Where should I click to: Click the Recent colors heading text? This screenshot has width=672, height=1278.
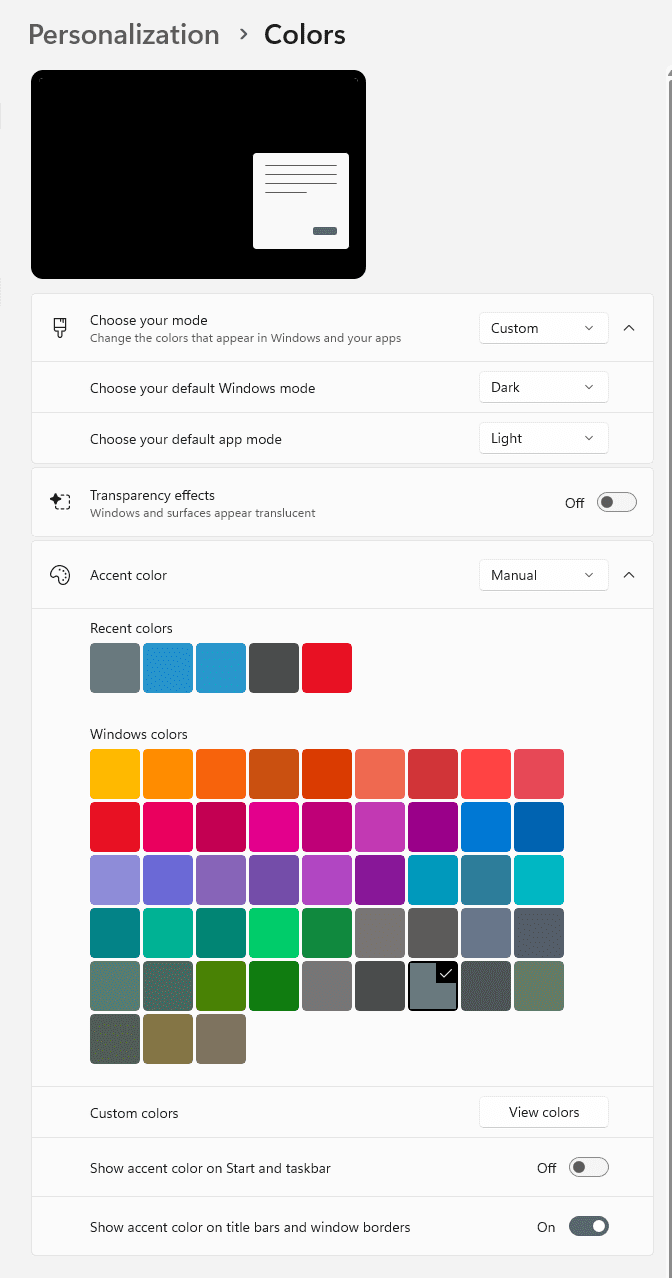click(131, 628)
